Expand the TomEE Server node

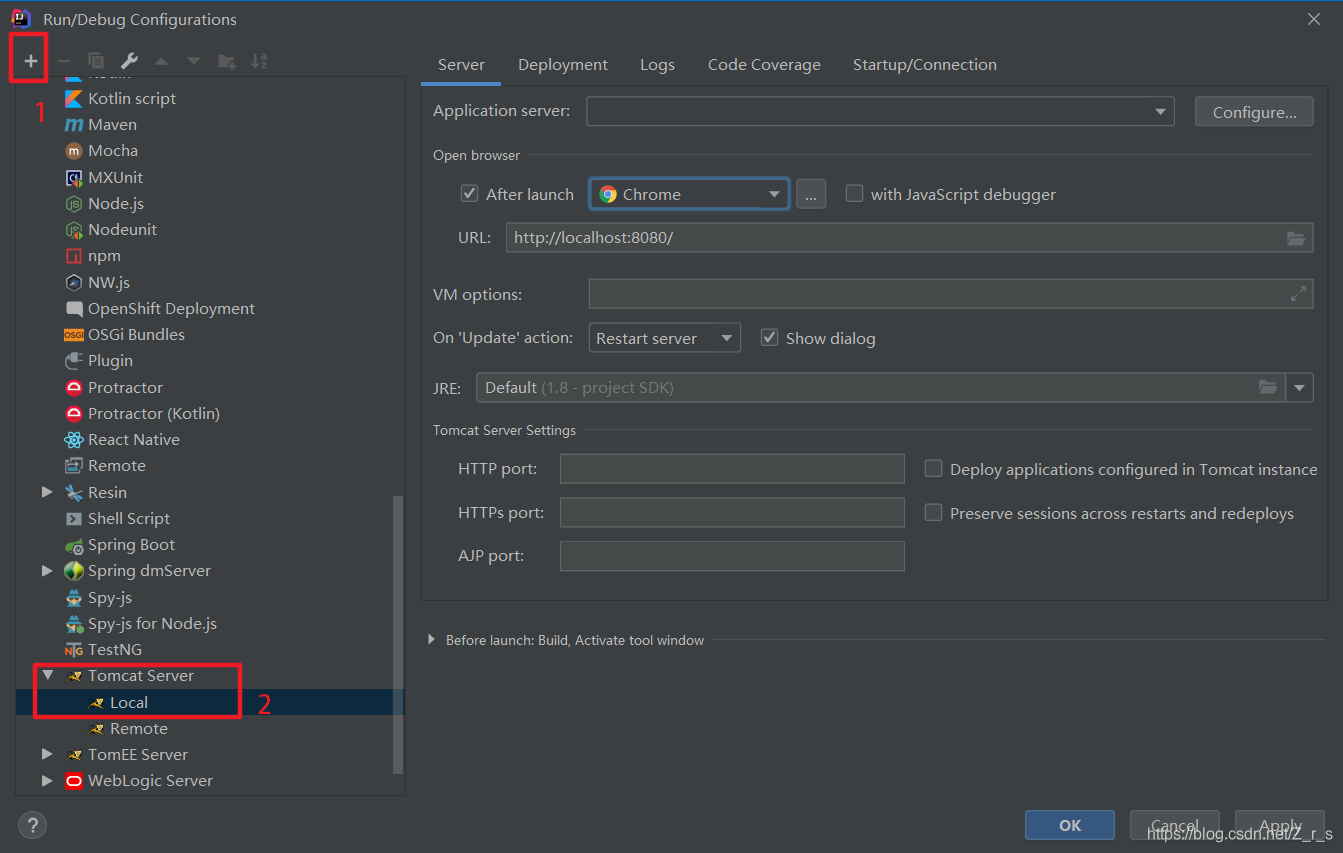(x=47, y=754)
